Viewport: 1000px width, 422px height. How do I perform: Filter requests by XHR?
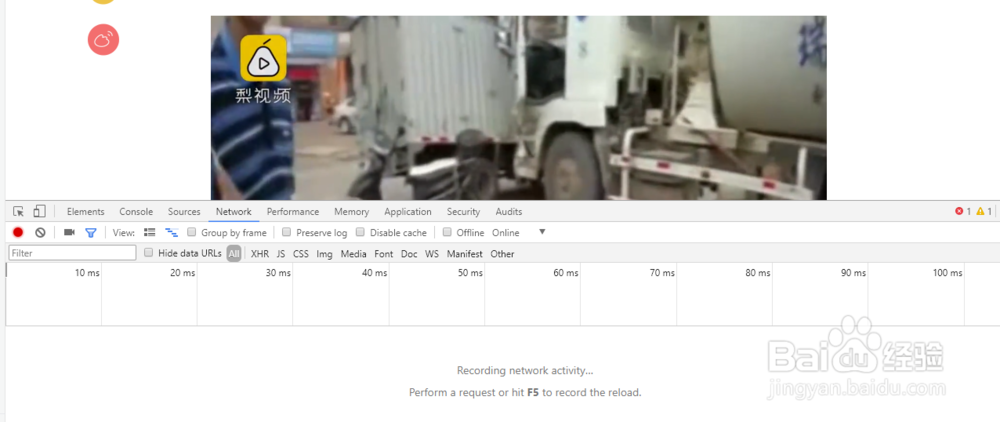click(260, 254)
